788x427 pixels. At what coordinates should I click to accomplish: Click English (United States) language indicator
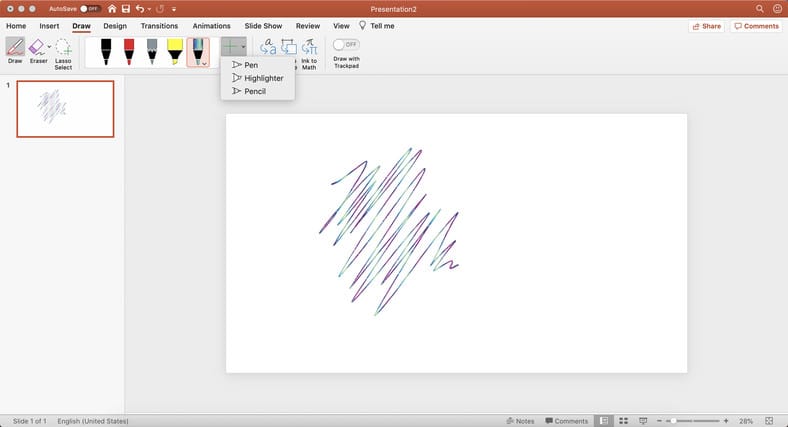coord(93,421)
